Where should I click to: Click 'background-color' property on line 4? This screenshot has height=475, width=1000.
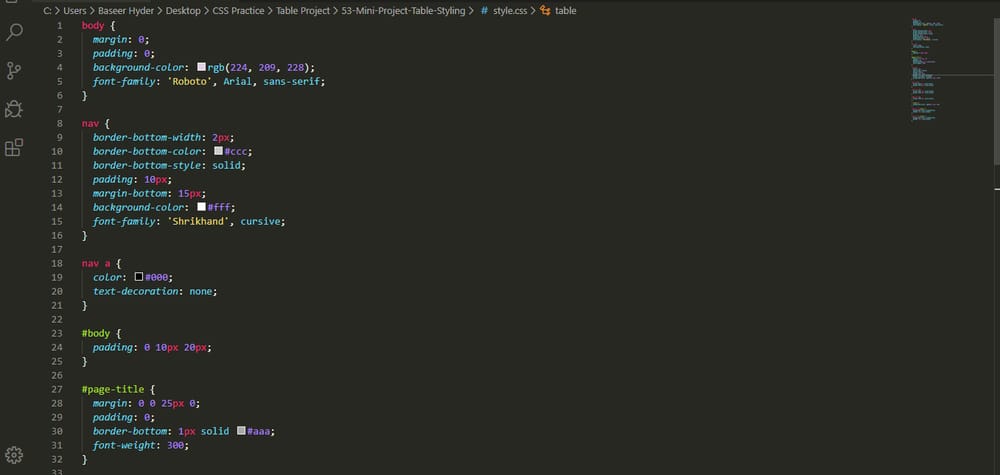(x=139, y=67)
